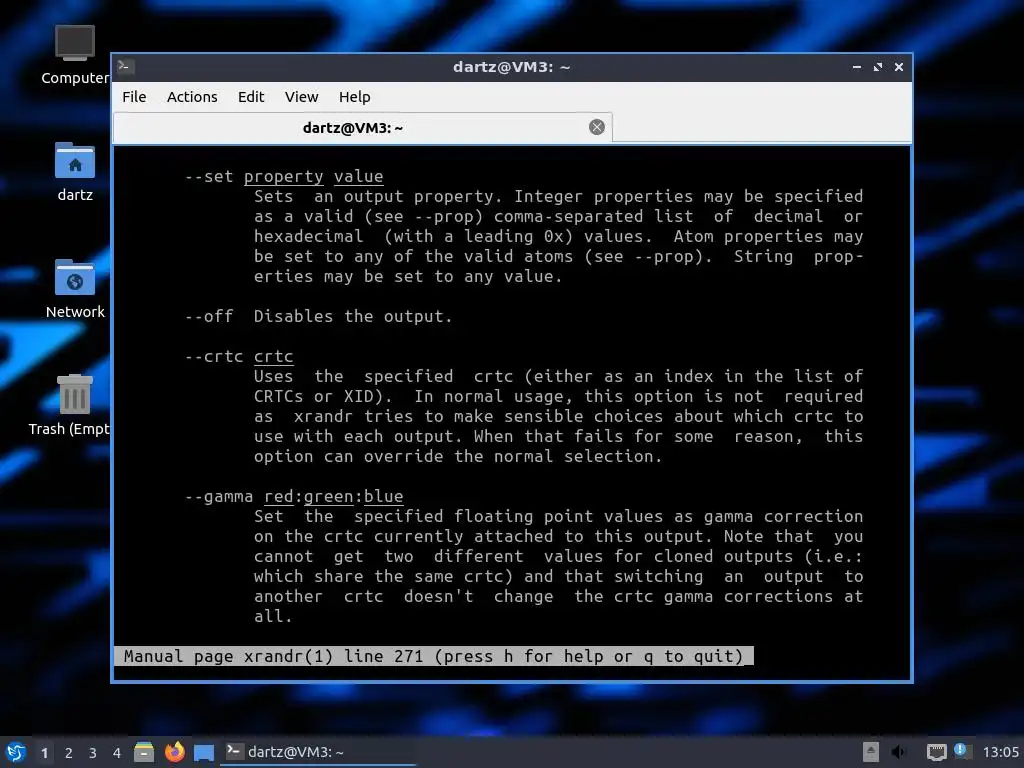Click the word "hexadecimal" in the --set description

[x=308, y=236]
